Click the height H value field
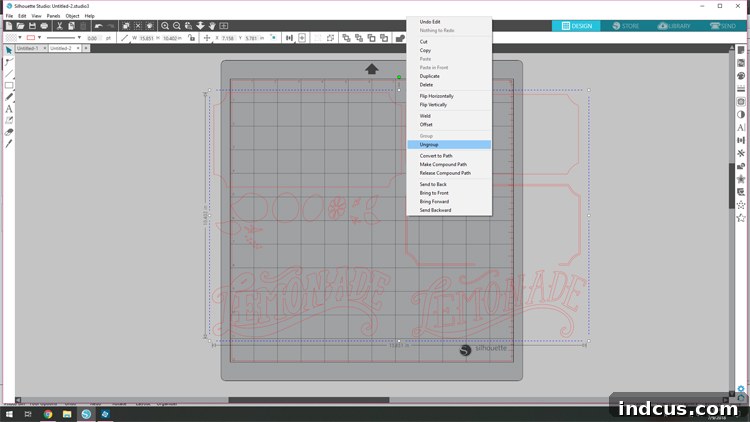Viewport: 750px width, 422px height. 170,38
